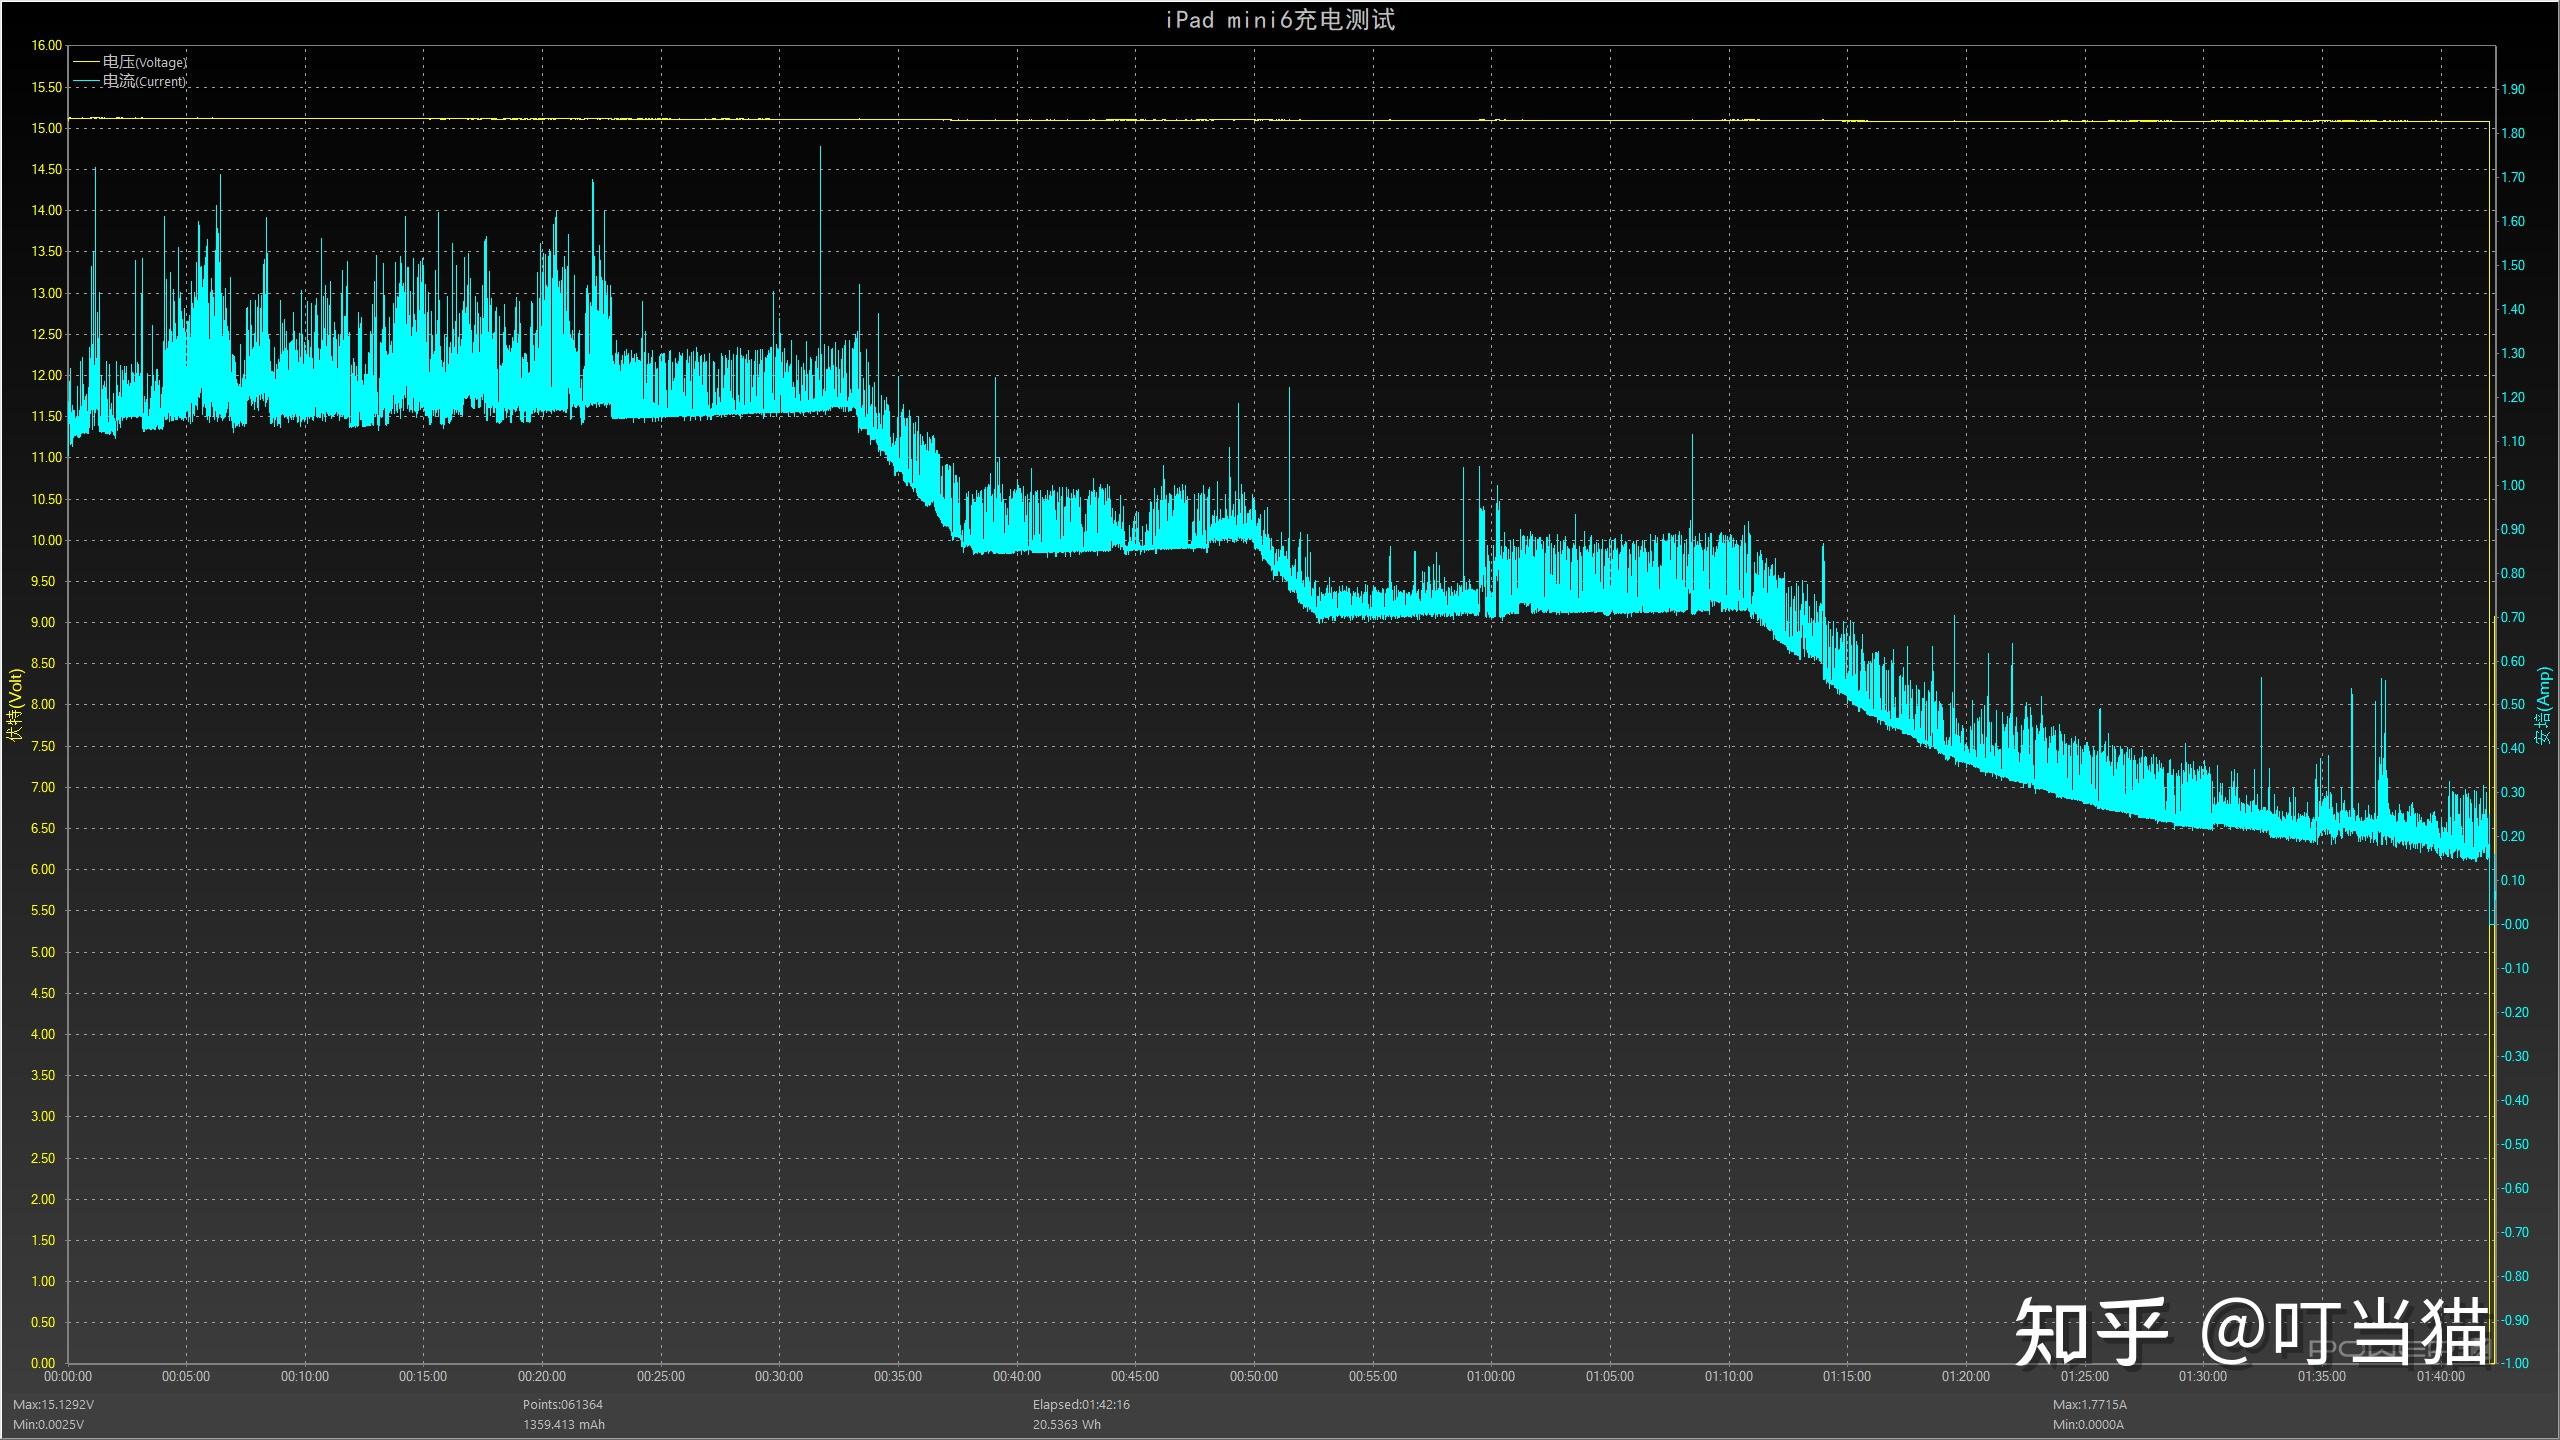Click the yellow voltage legend line swatch

click(87, 62)
